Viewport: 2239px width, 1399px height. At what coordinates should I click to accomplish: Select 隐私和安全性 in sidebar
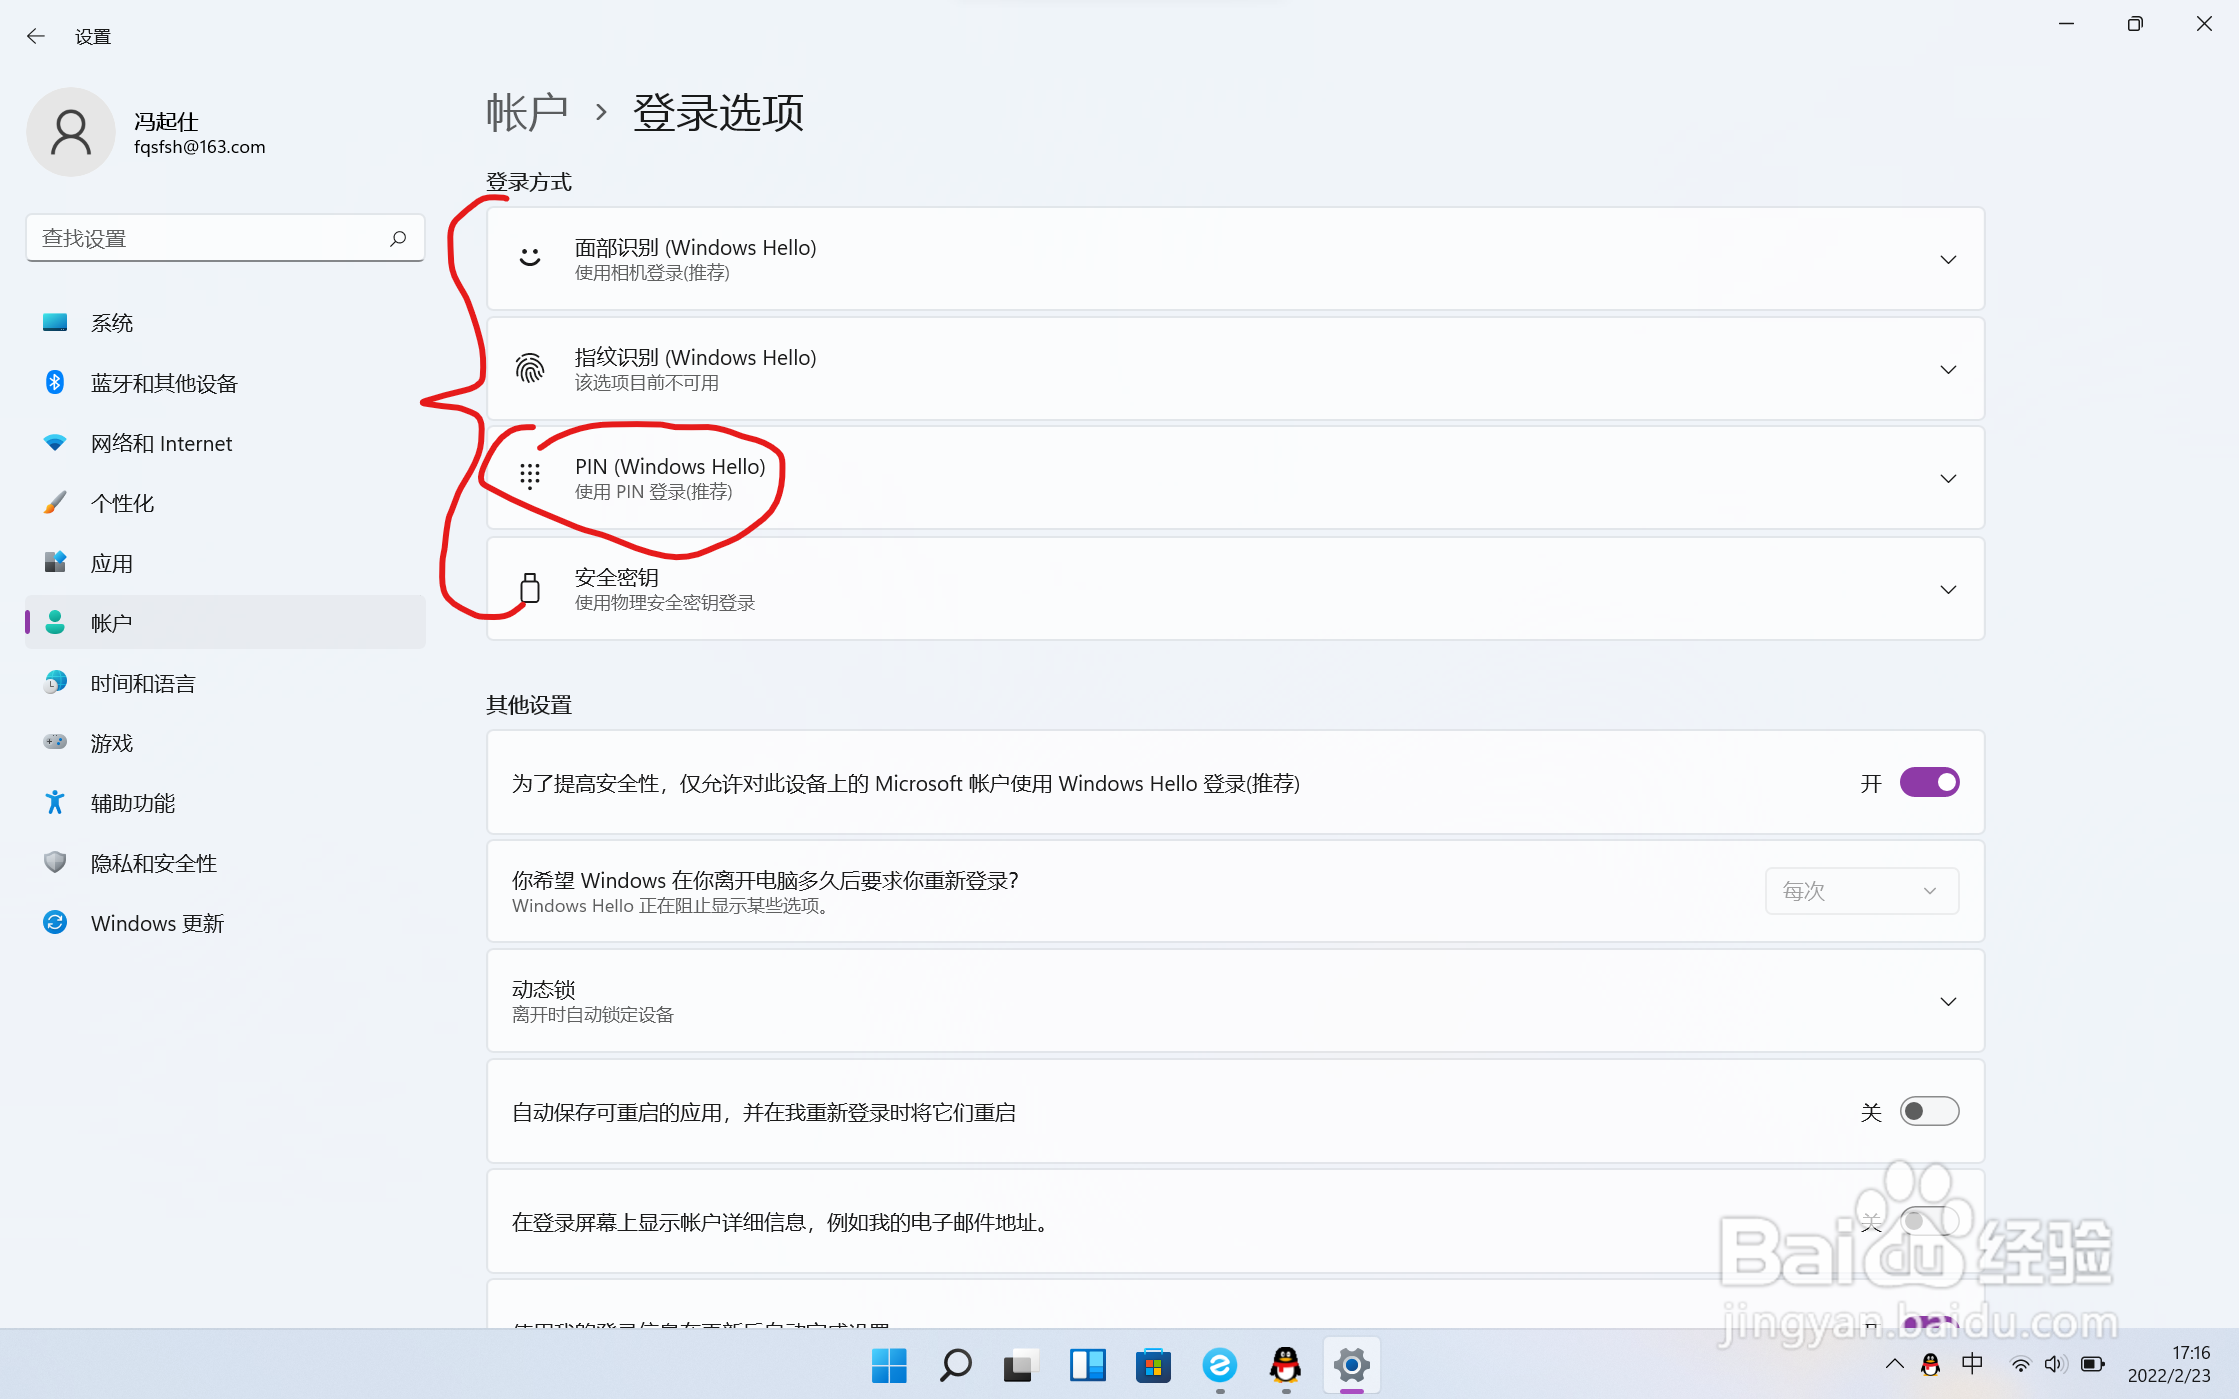pos(153,863)
